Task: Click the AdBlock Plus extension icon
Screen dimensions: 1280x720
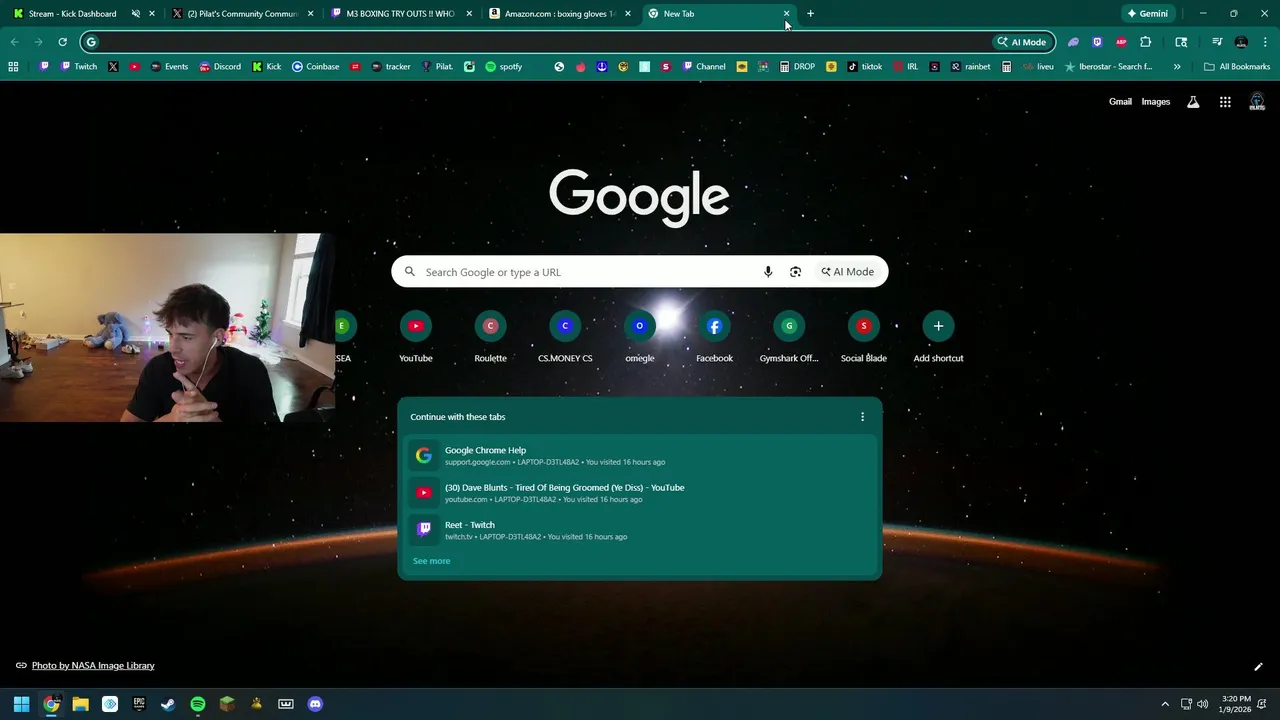Action: pyautogui.click(x=1121, y=42)
